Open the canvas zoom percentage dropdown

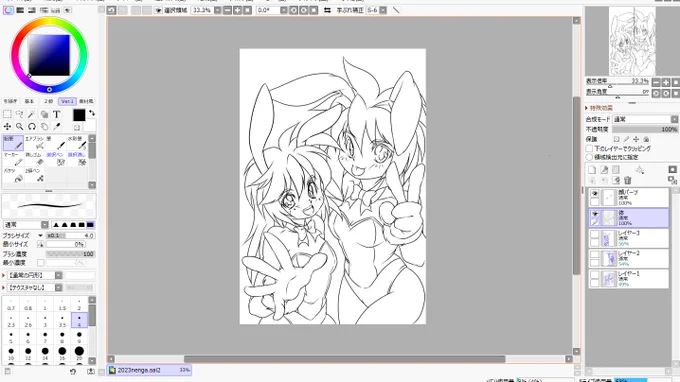point(217,10)
